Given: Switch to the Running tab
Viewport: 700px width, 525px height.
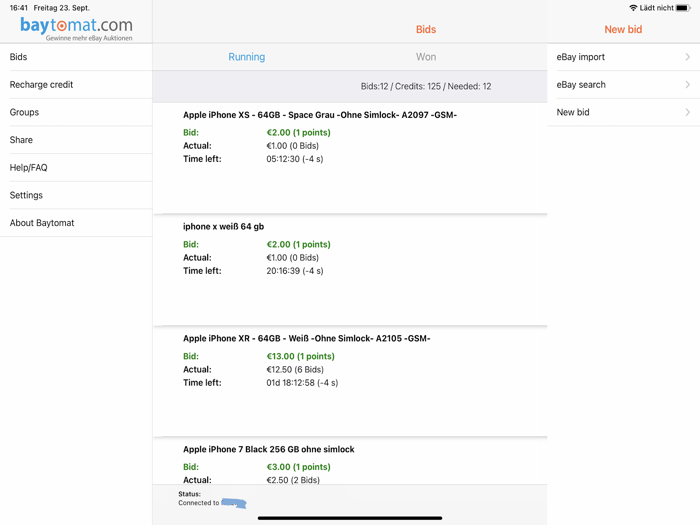Looking at the screenshot, I should point(246,57).
